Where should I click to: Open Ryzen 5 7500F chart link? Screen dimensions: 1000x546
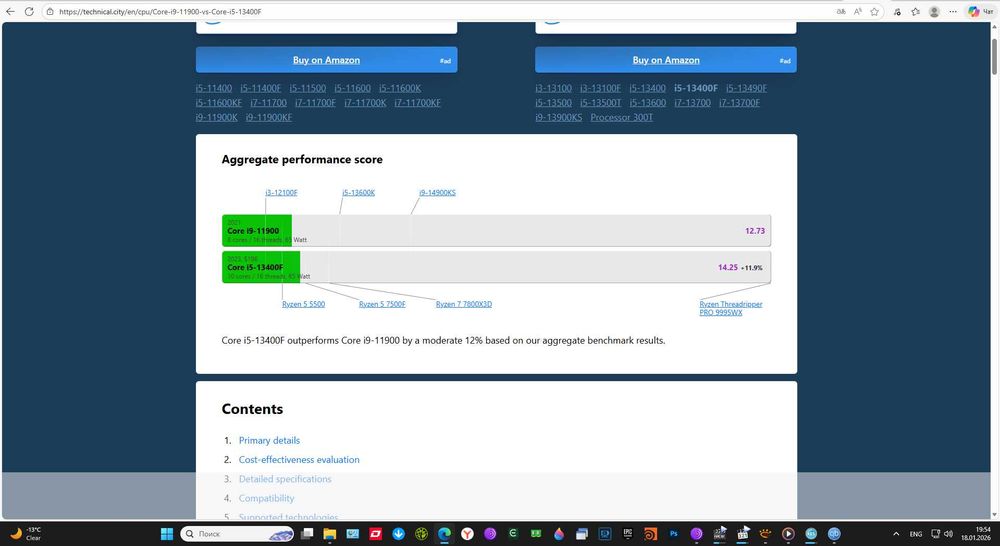382,304
